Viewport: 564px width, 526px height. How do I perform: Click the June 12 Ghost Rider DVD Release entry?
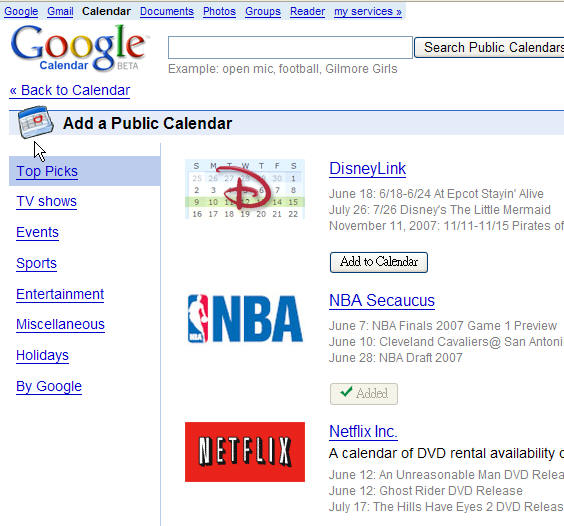tap(426, 491)
